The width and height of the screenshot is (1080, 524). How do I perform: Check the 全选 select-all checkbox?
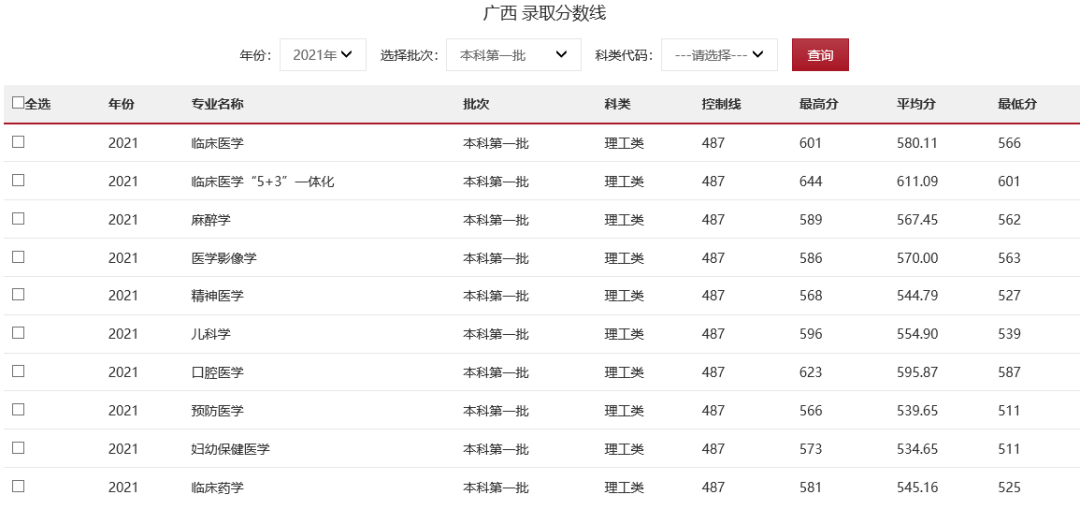[x=18, y=103]
